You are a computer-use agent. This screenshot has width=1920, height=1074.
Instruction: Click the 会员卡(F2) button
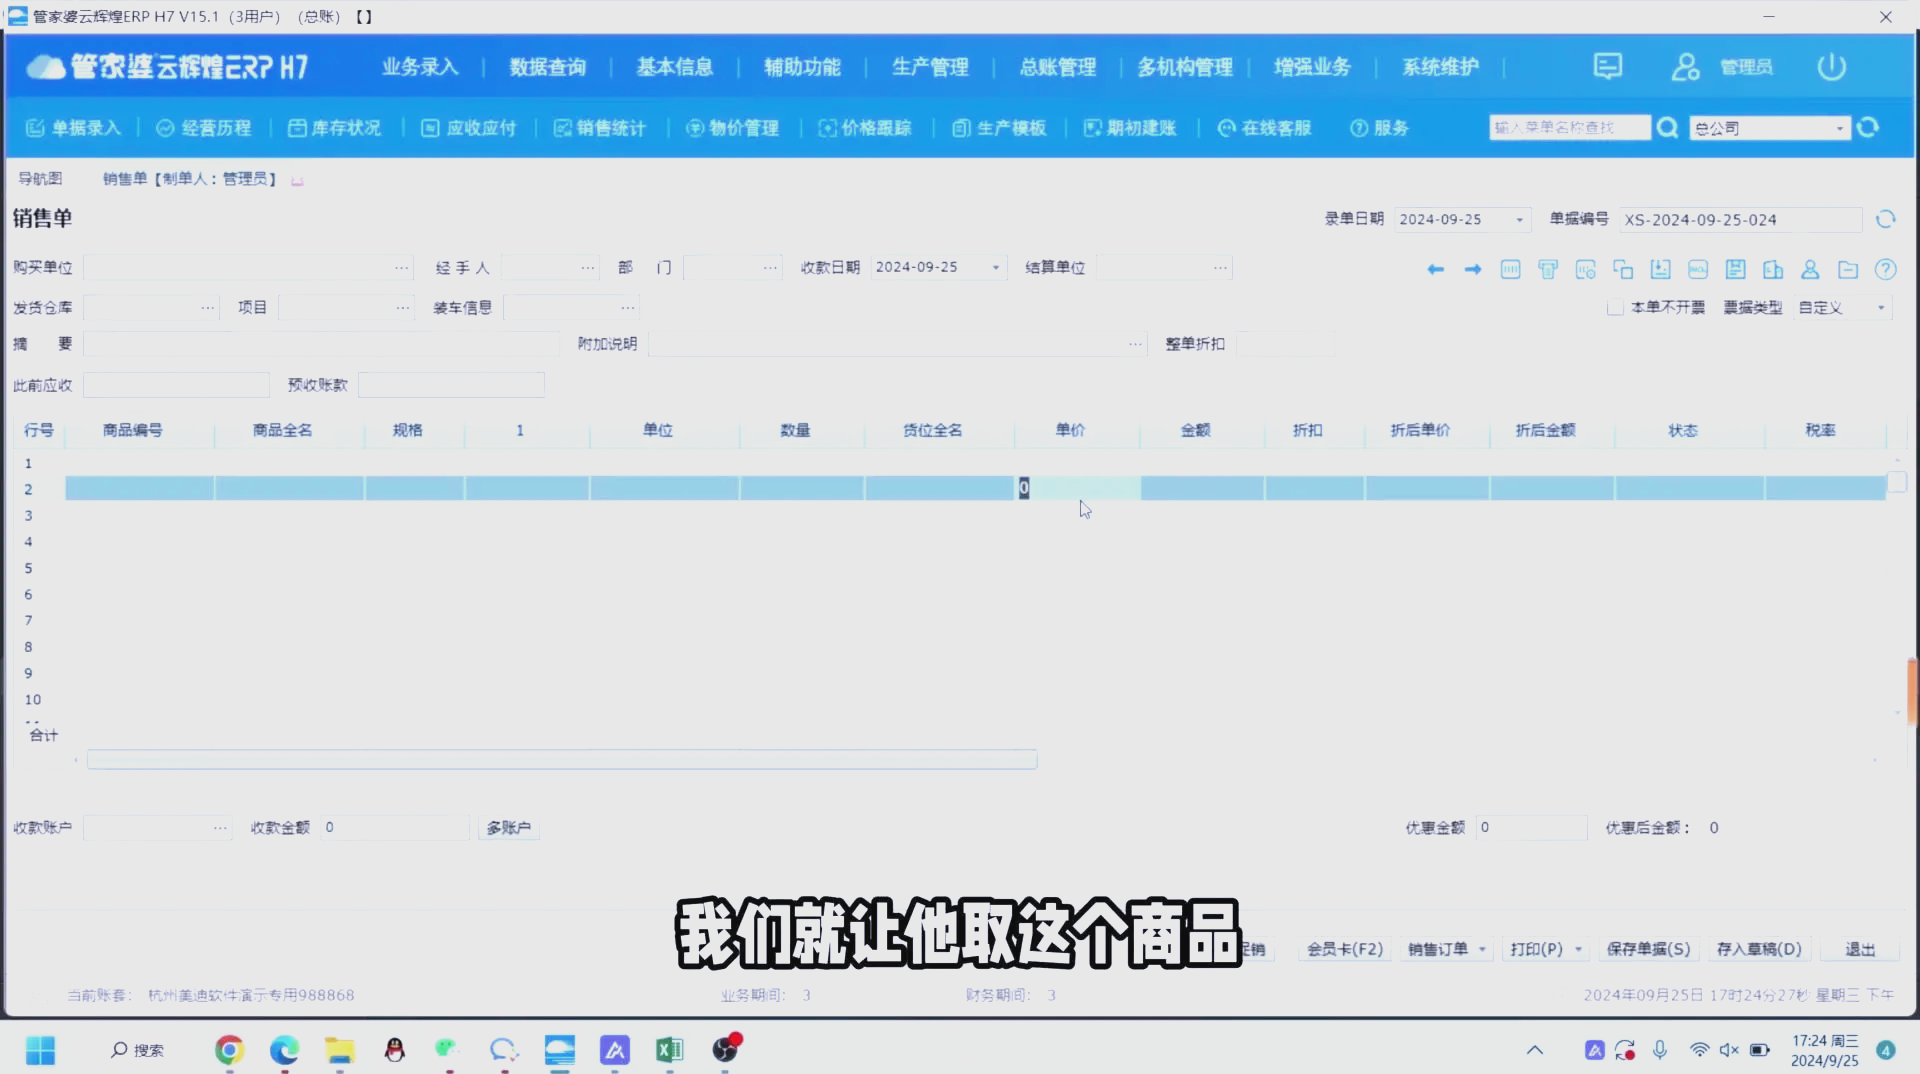[x=1345, y=949]
